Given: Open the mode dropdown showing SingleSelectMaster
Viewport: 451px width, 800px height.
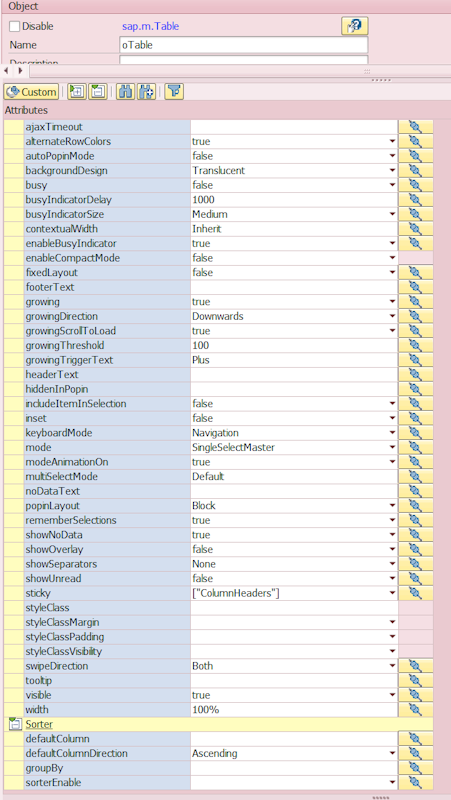Looking at the screenshot, I should tap(294, 447).
